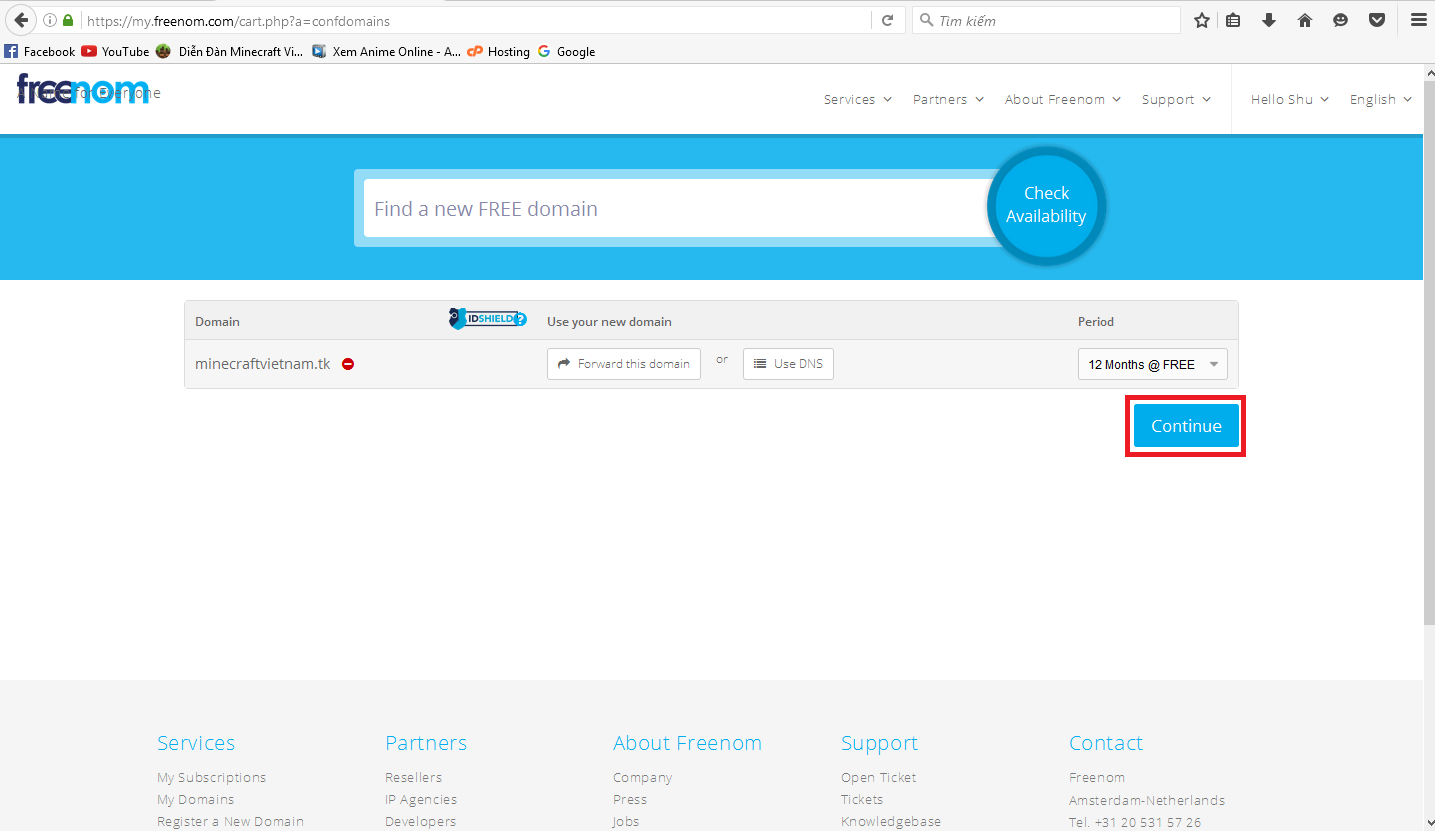Click the site info icon in address bar

pos(50,20)
